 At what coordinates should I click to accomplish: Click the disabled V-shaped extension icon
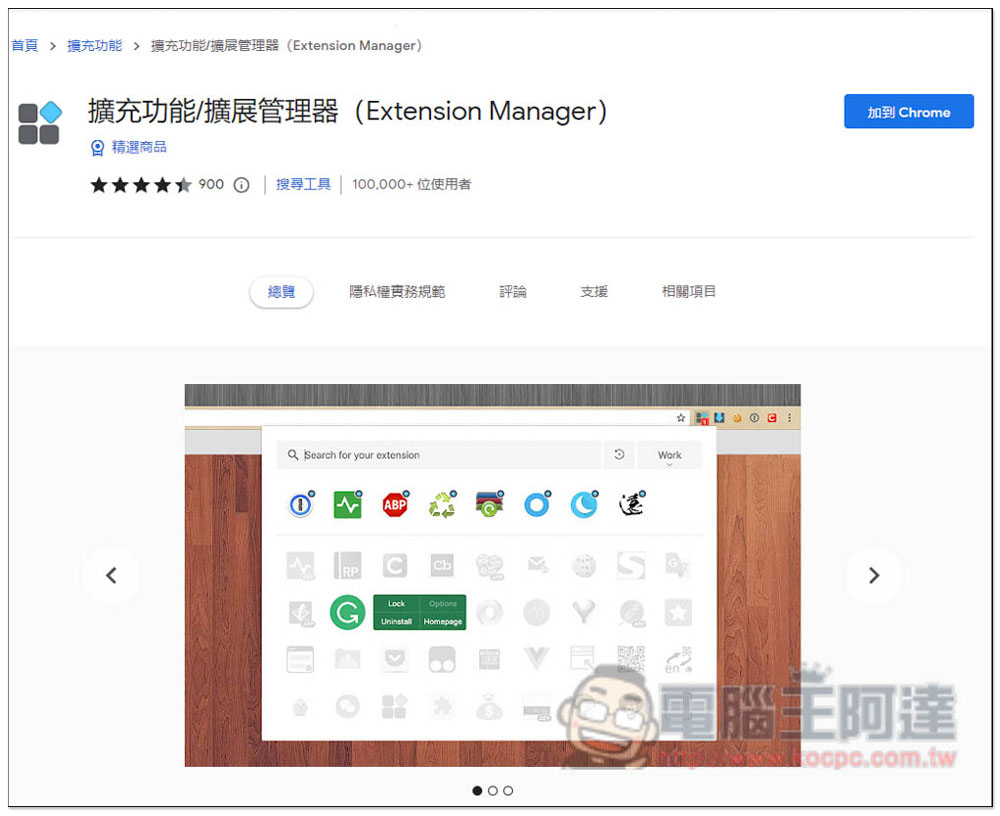536,658
